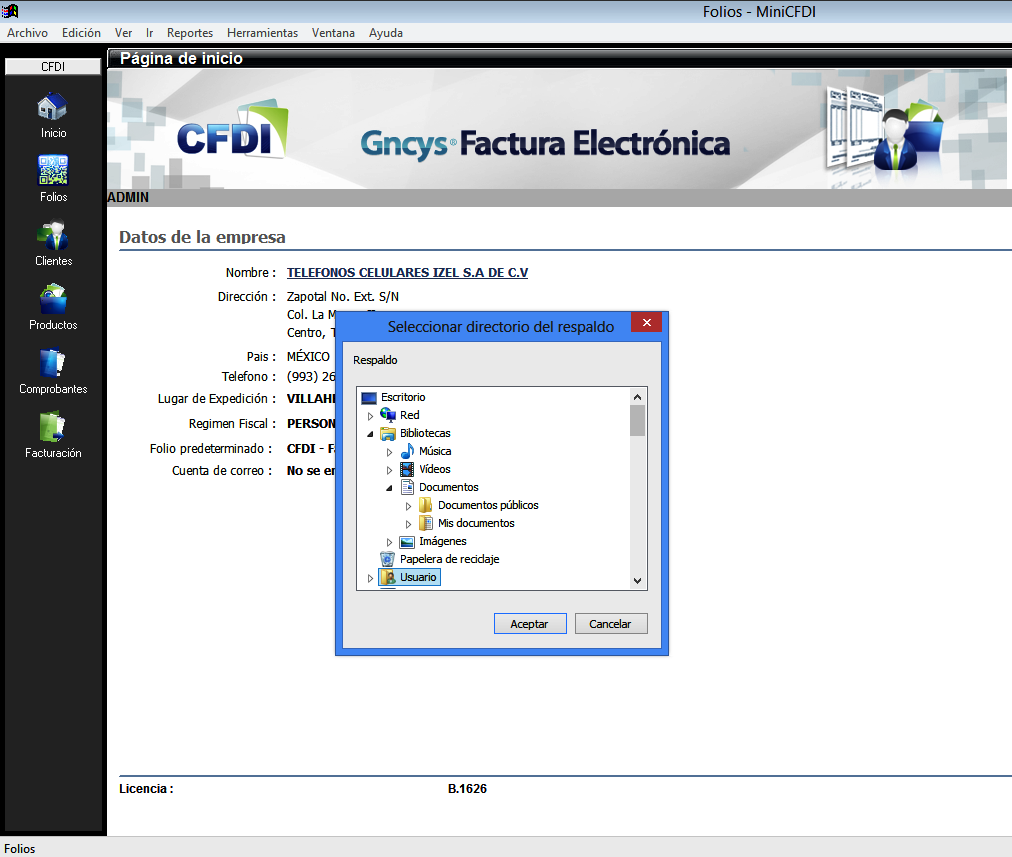Open the Ventana menu
1012x857 pixels.
point(333,33)
